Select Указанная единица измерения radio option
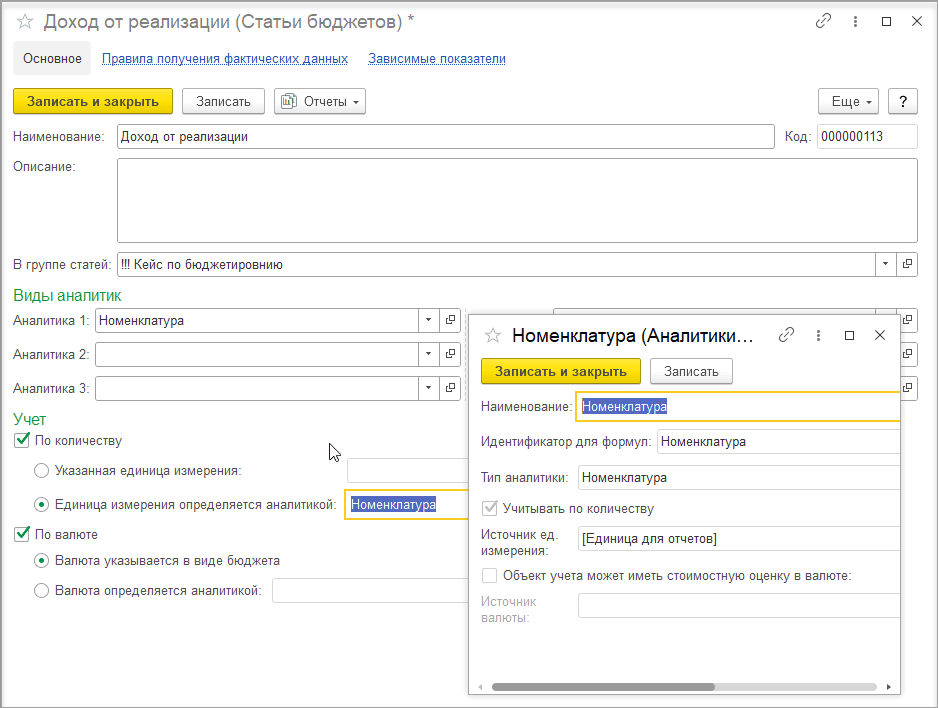 [41, 470]
